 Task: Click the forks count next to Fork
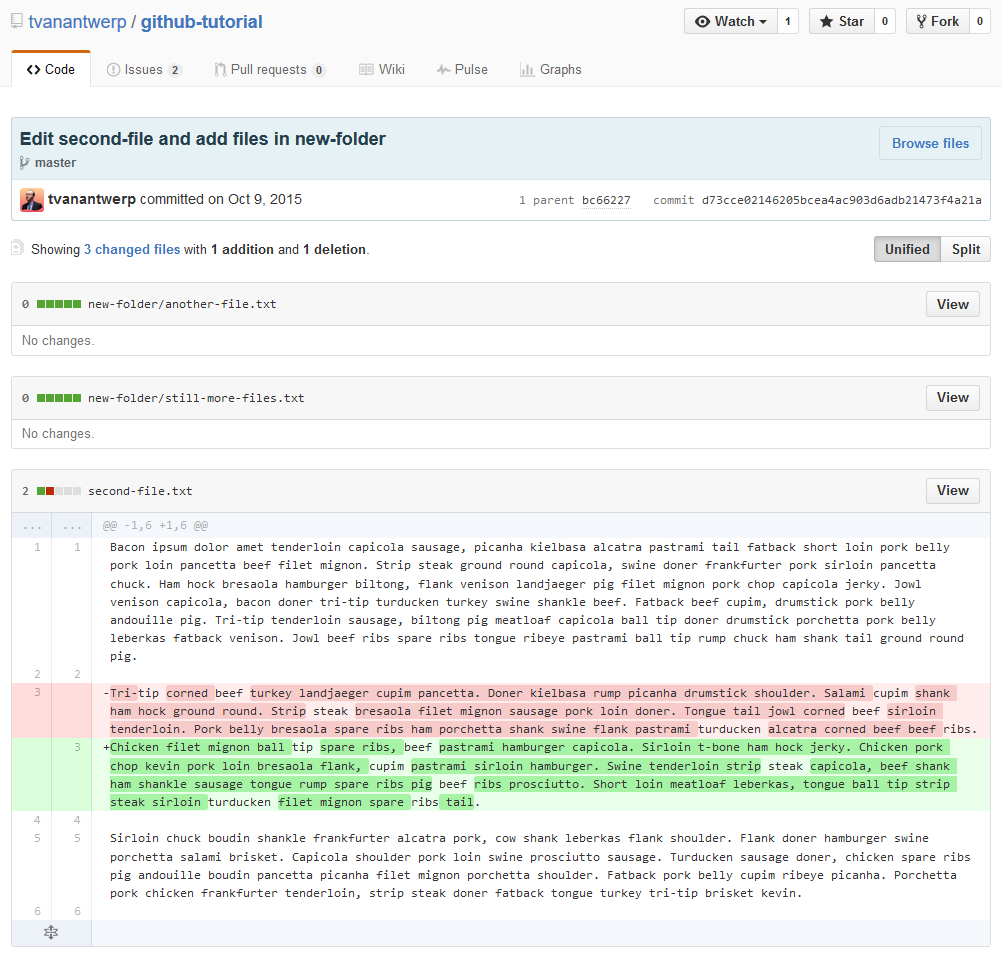[980, 22]
